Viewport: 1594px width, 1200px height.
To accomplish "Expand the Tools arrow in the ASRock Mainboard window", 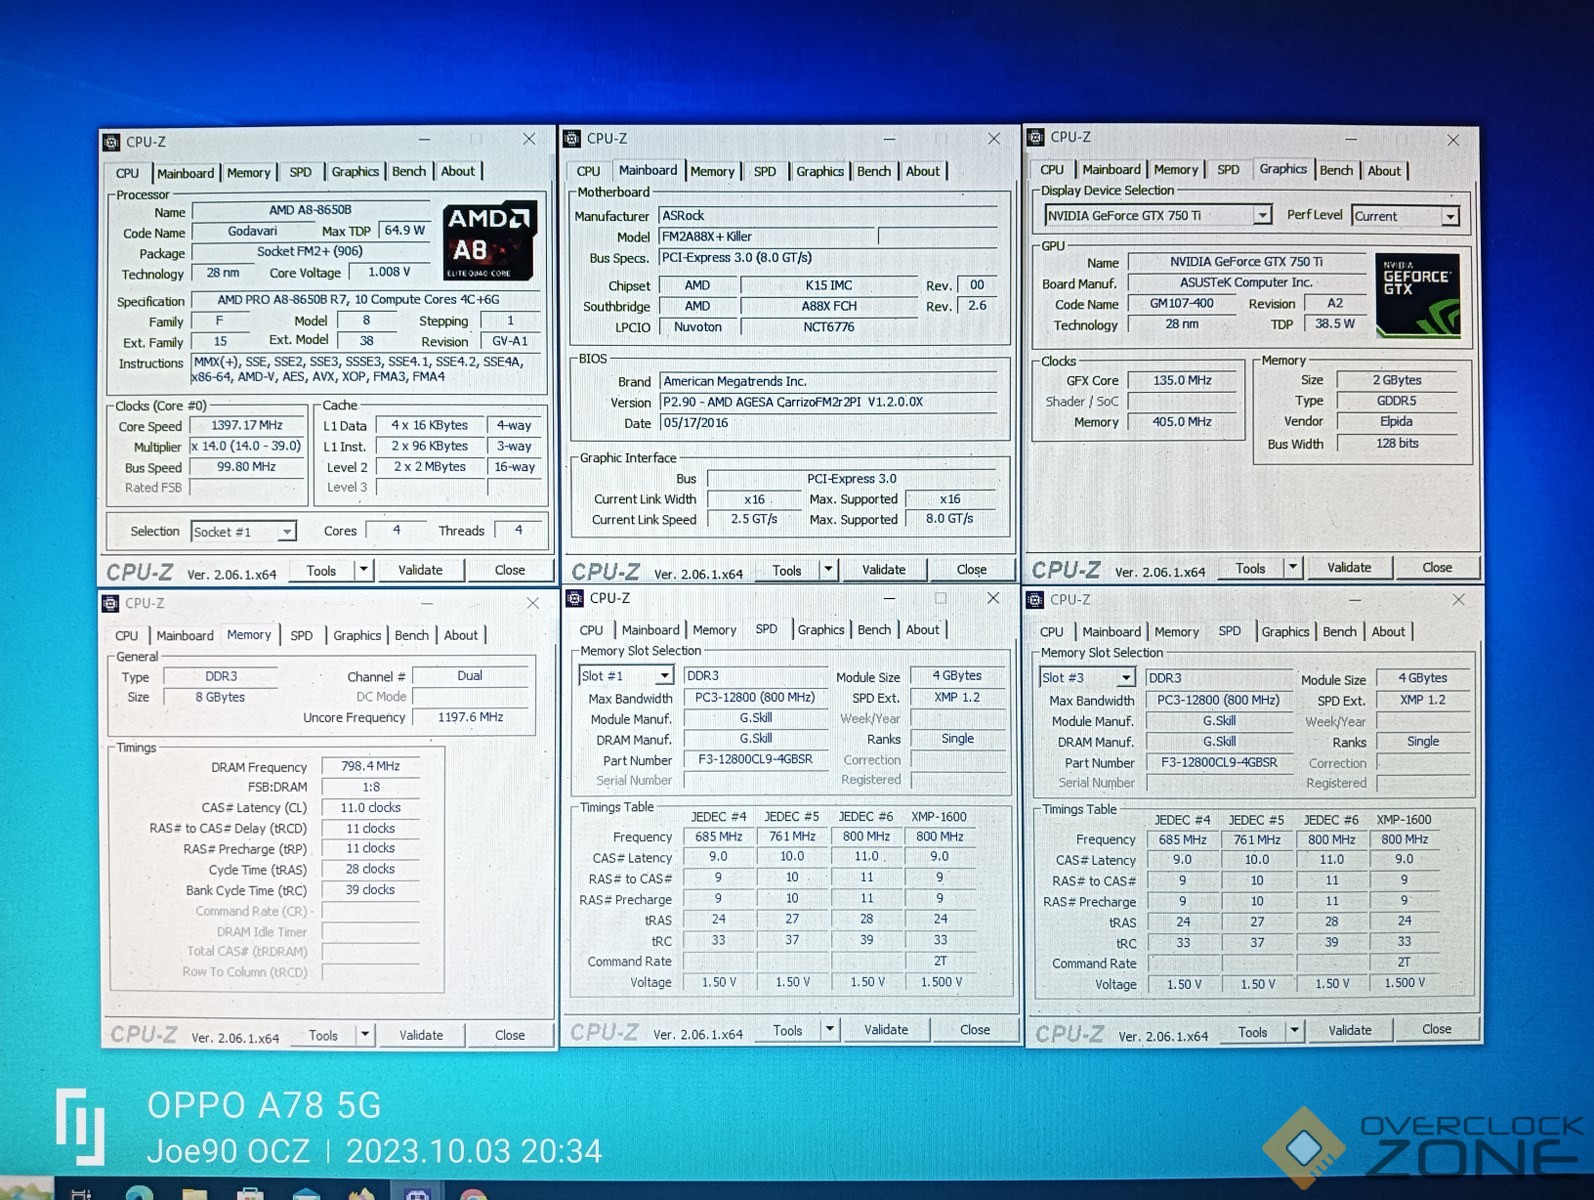I will (828, 570).
